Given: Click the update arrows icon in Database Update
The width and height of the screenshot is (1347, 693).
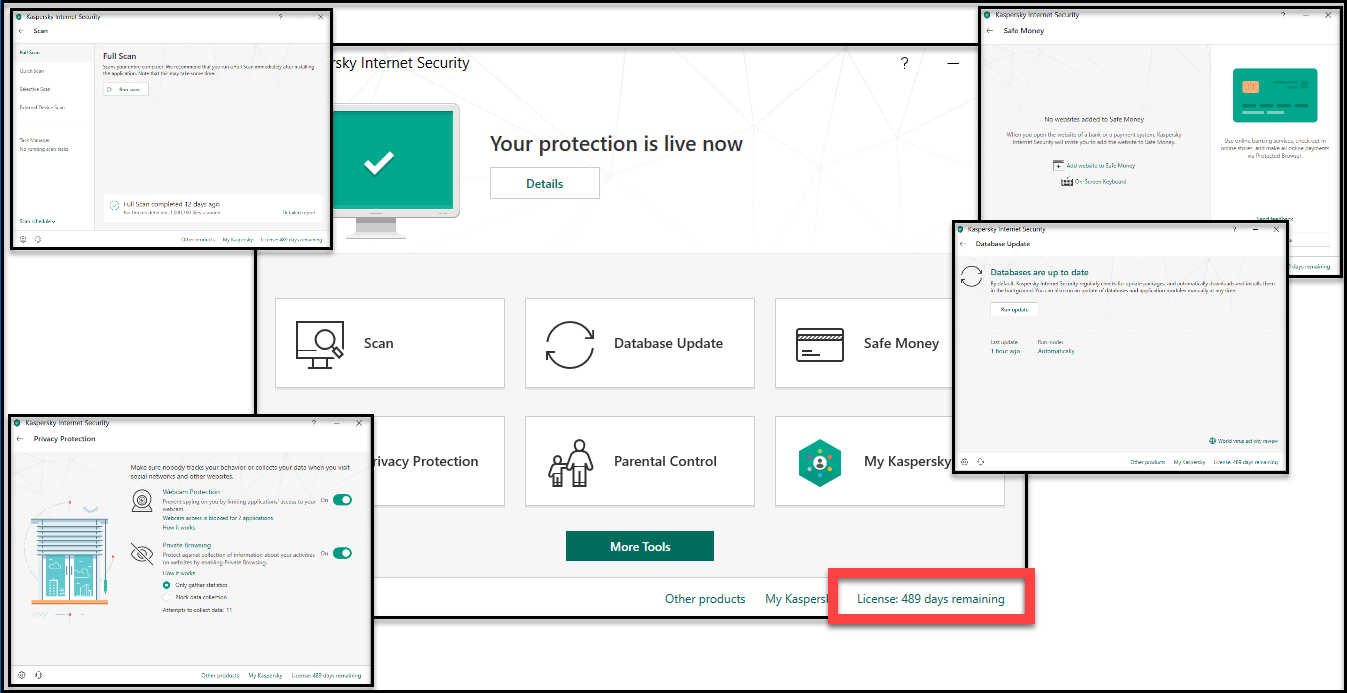Looking at the screenshot, I should pyautogui.click(x=971, y=277).
